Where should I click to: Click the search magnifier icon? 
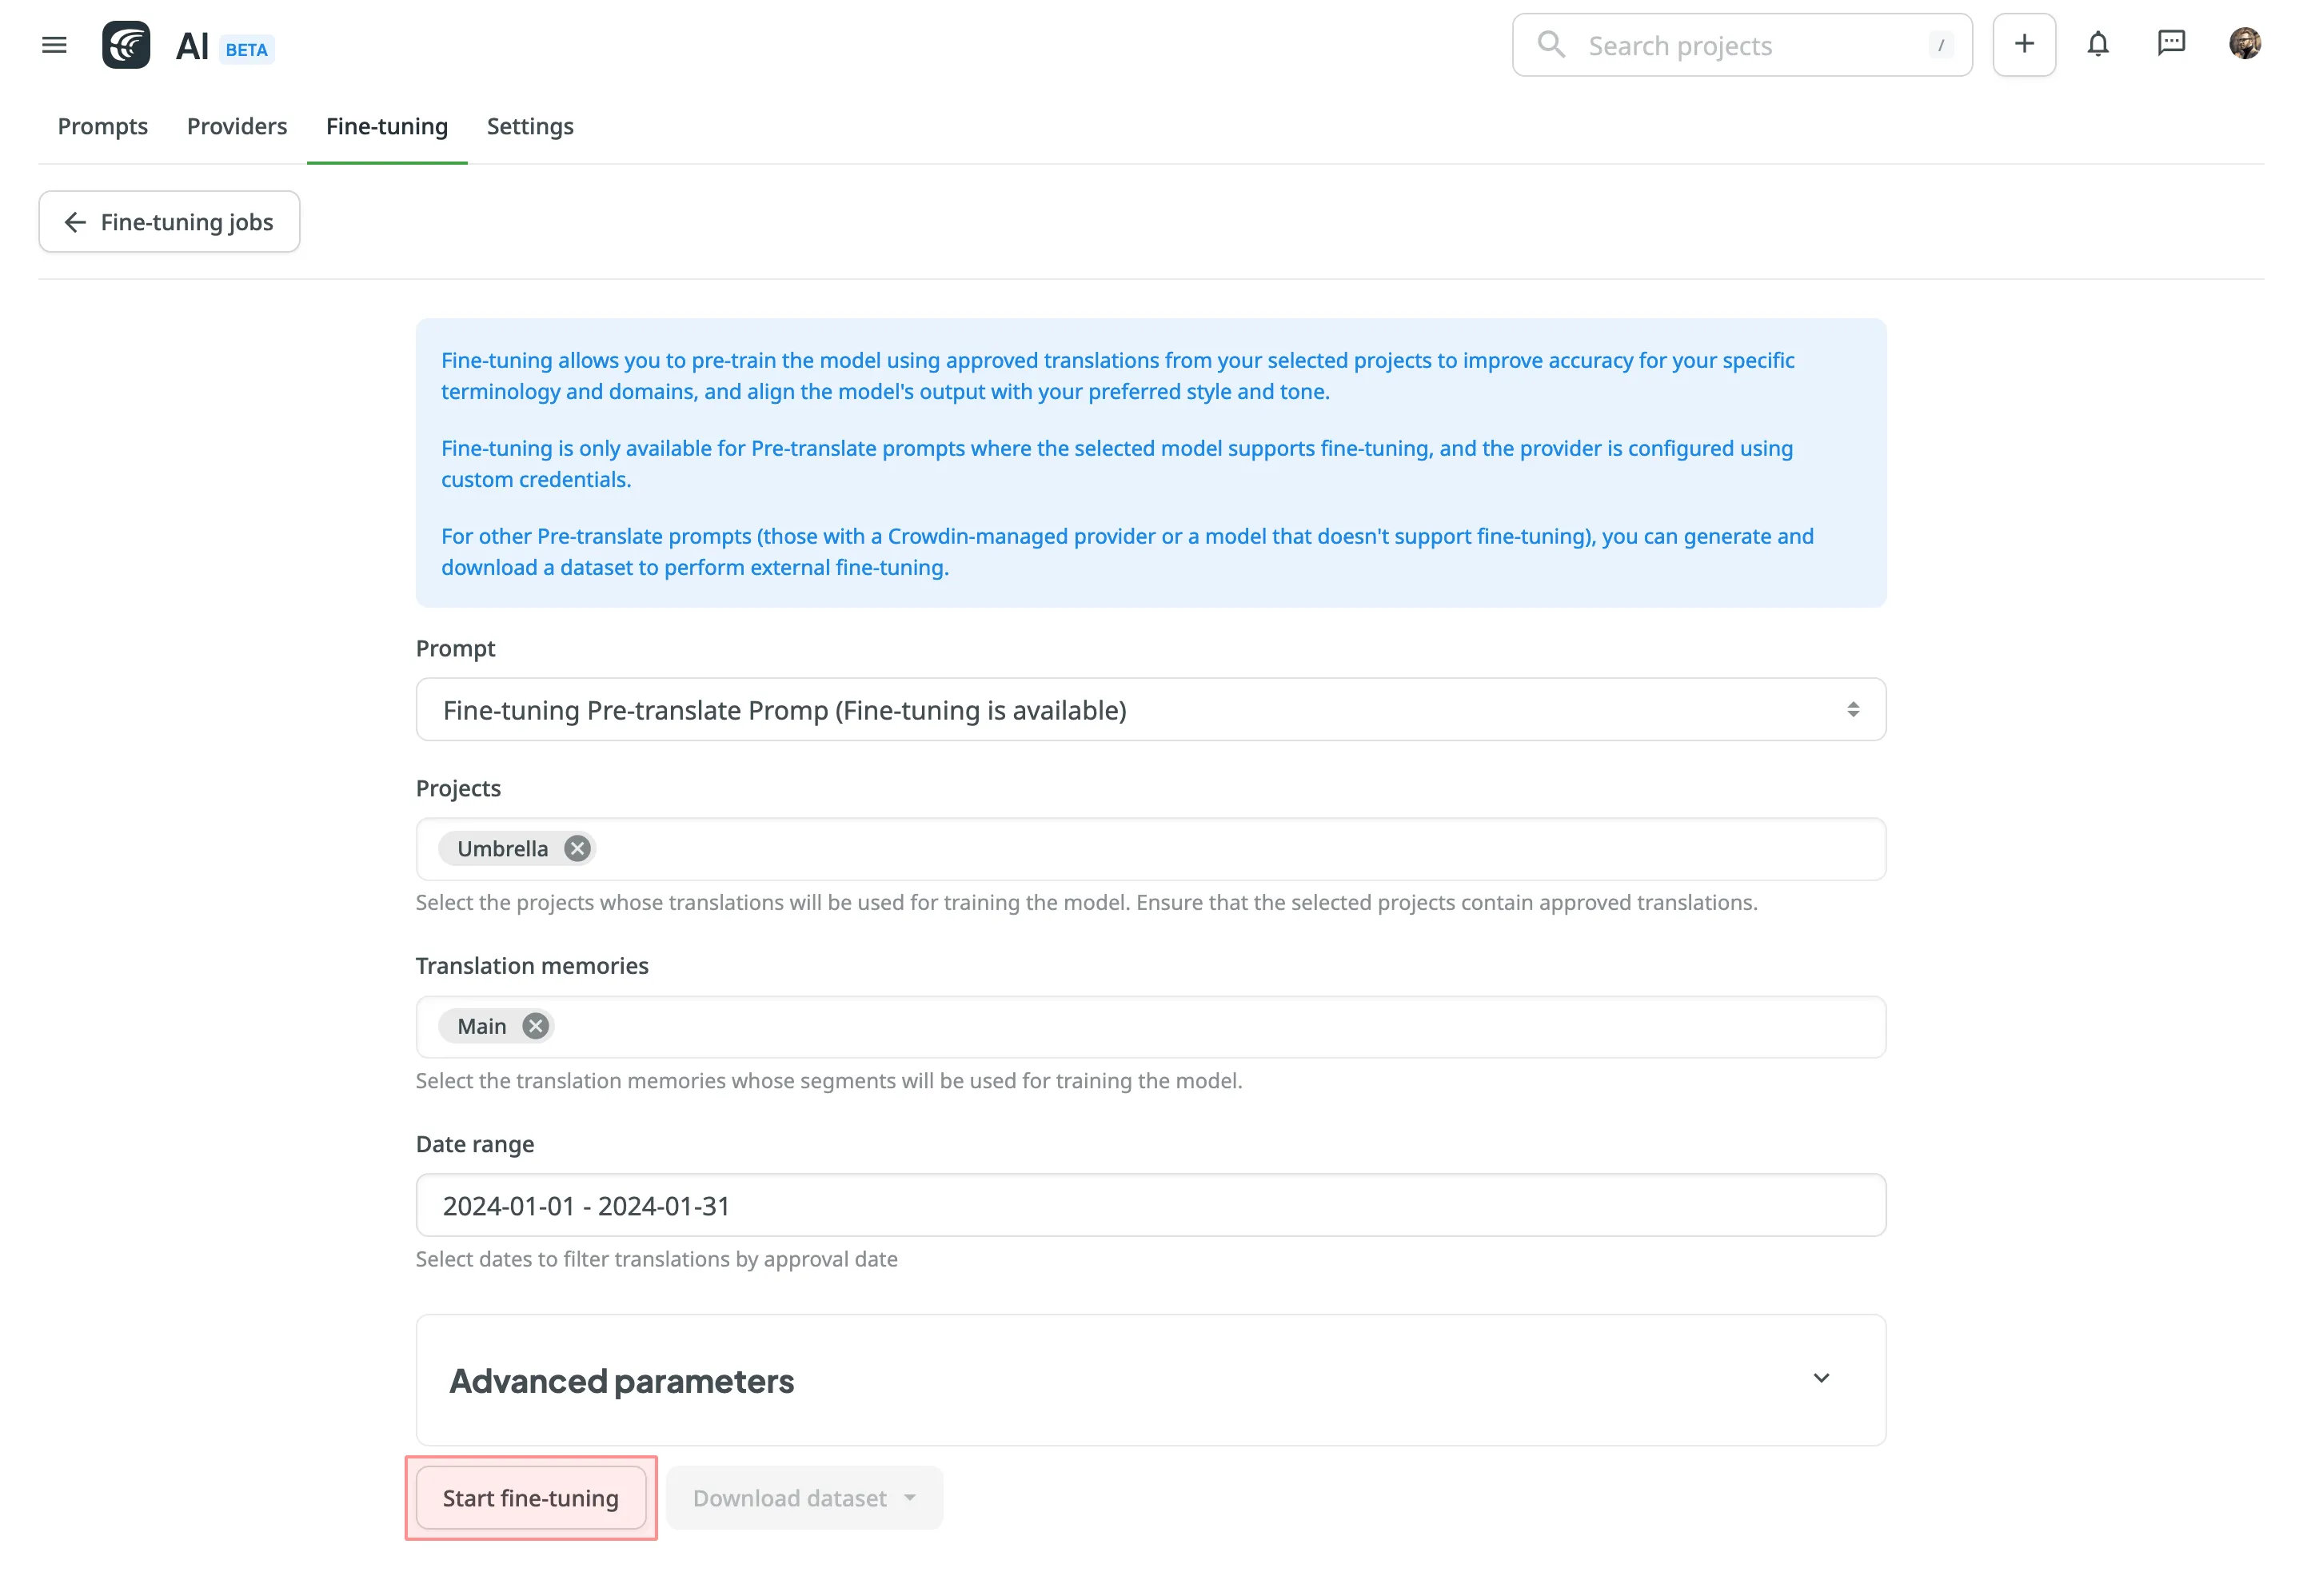[x=1550, y=45]
